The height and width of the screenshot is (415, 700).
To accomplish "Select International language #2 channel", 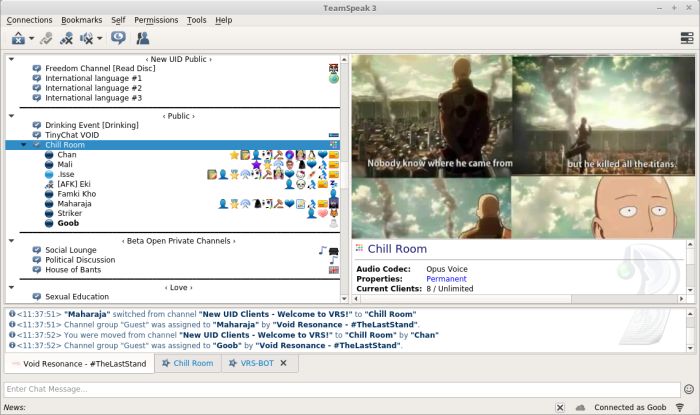I will [93, 88].
